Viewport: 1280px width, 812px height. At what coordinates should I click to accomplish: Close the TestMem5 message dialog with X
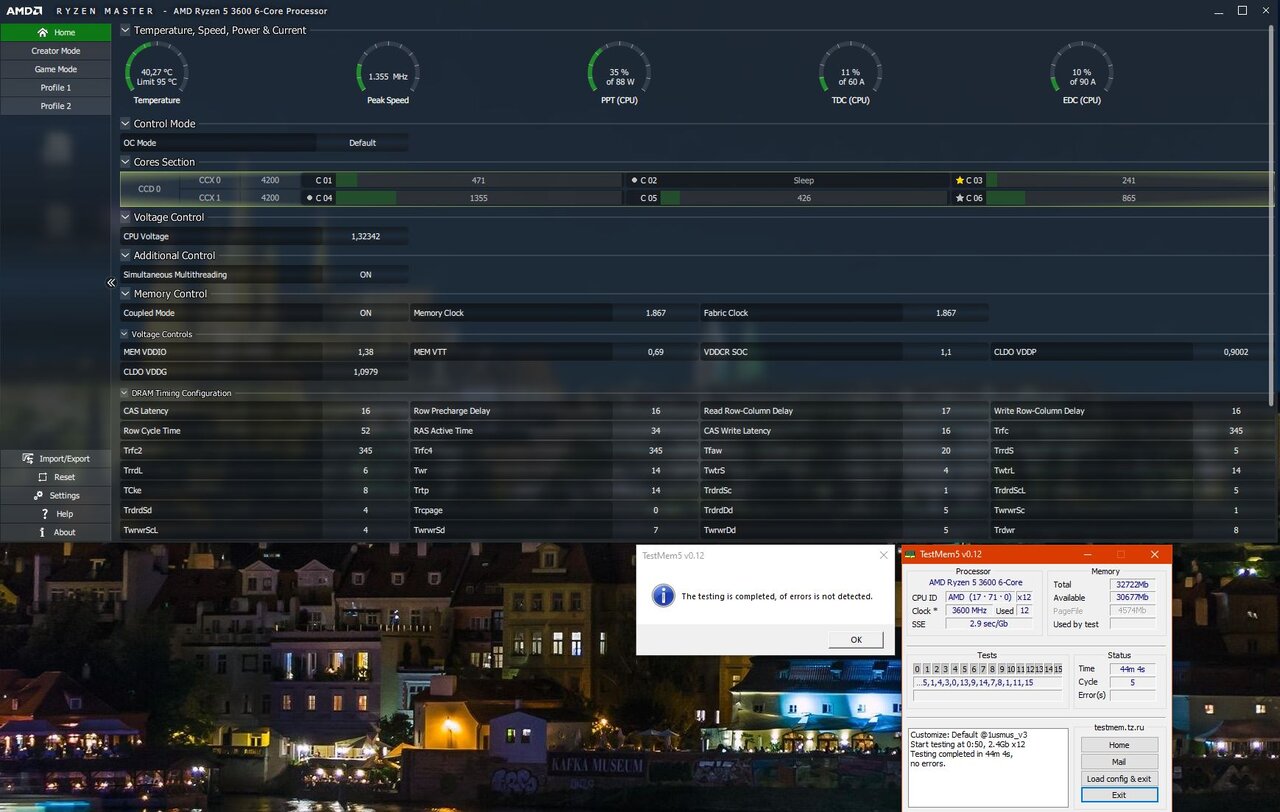[x=883, y=555]
